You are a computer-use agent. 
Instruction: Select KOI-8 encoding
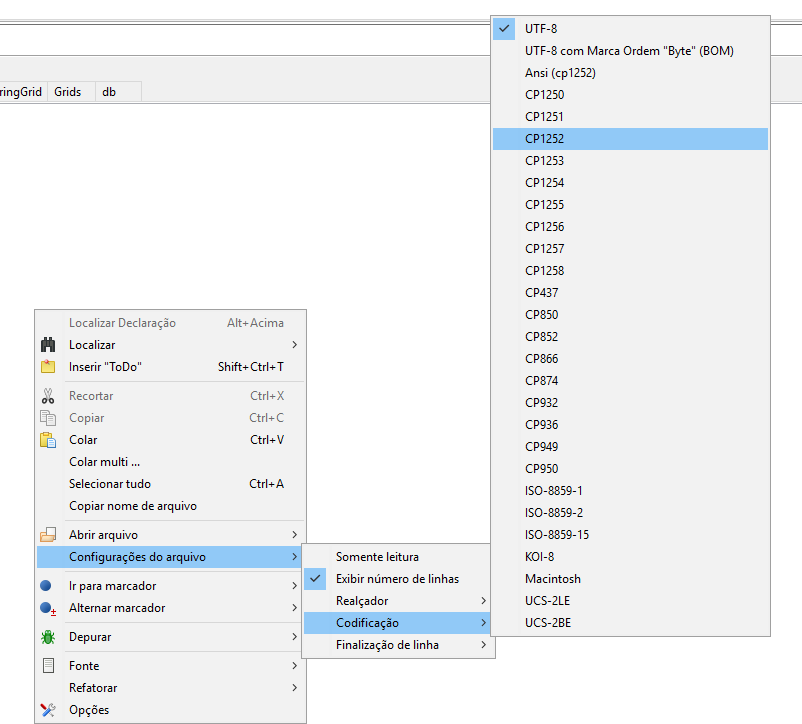[x=630, y=556]
